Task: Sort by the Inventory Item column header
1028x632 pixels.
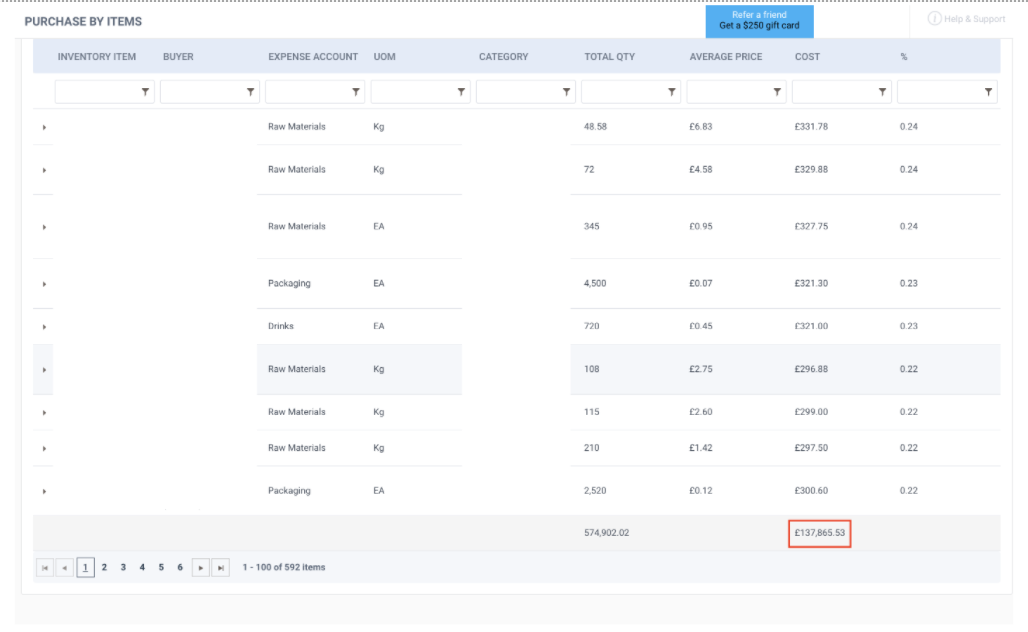Action: click(97, 57)
